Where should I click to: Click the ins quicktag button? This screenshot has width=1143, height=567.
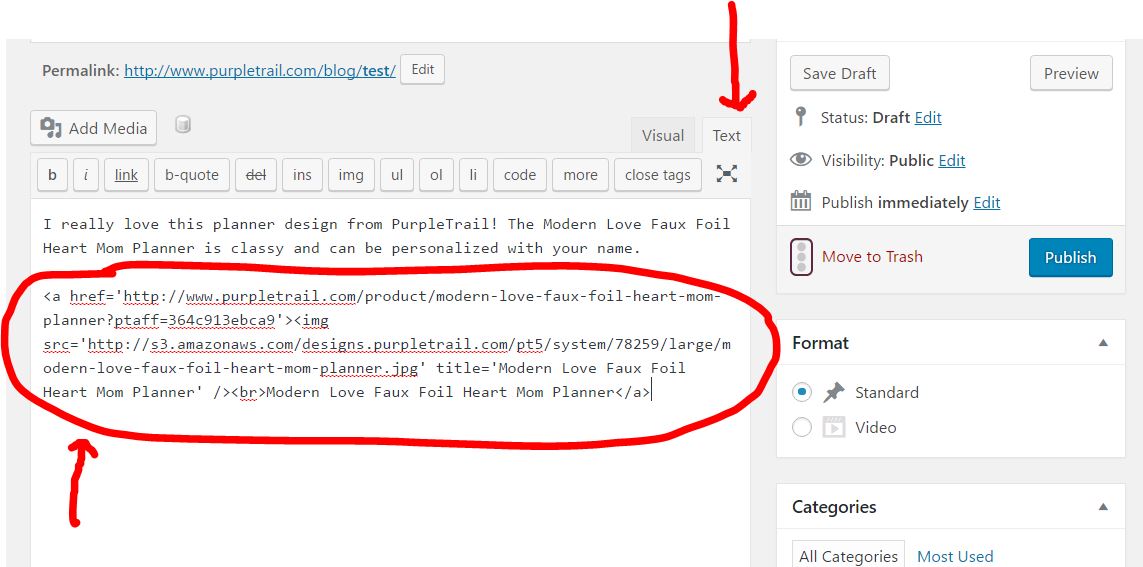[x=302, y=175]
